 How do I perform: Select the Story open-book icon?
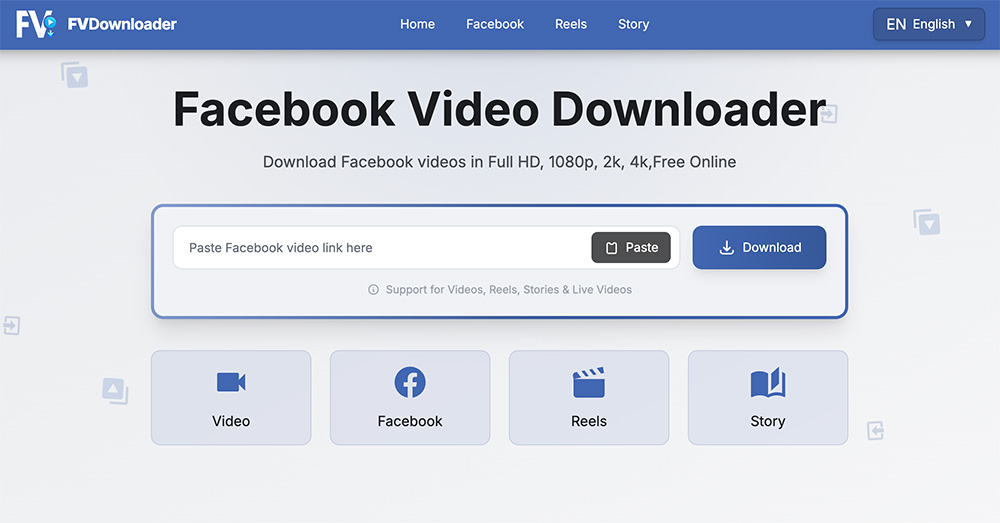point(768,382)
